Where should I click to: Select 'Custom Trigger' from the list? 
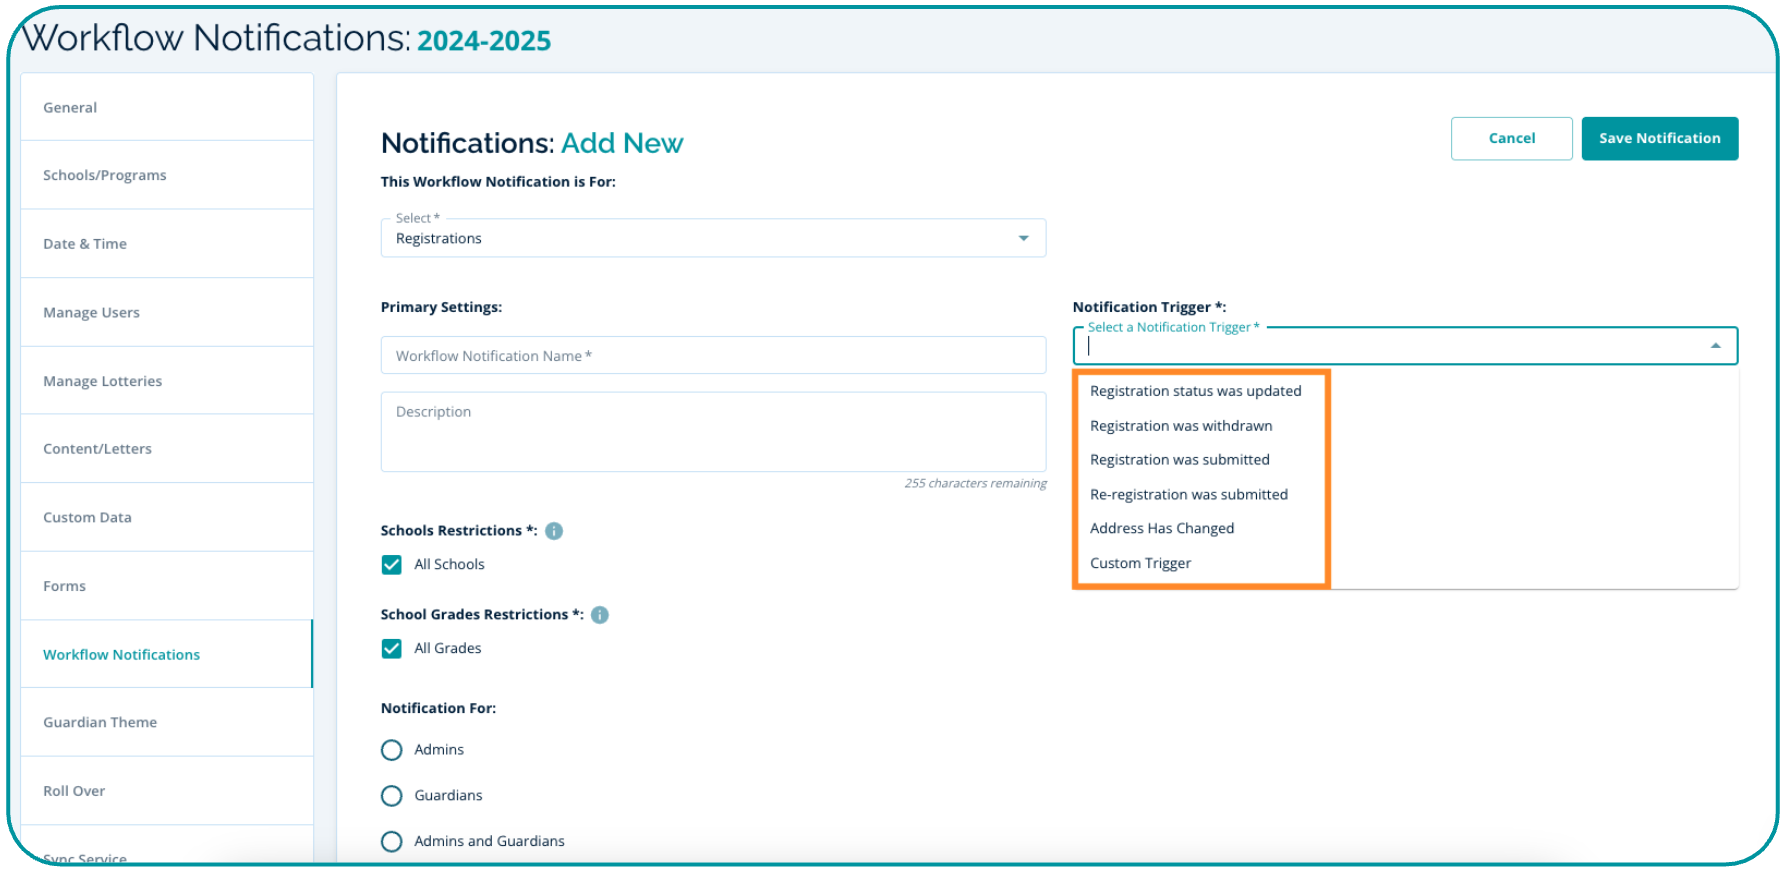tap(1140, 563)
